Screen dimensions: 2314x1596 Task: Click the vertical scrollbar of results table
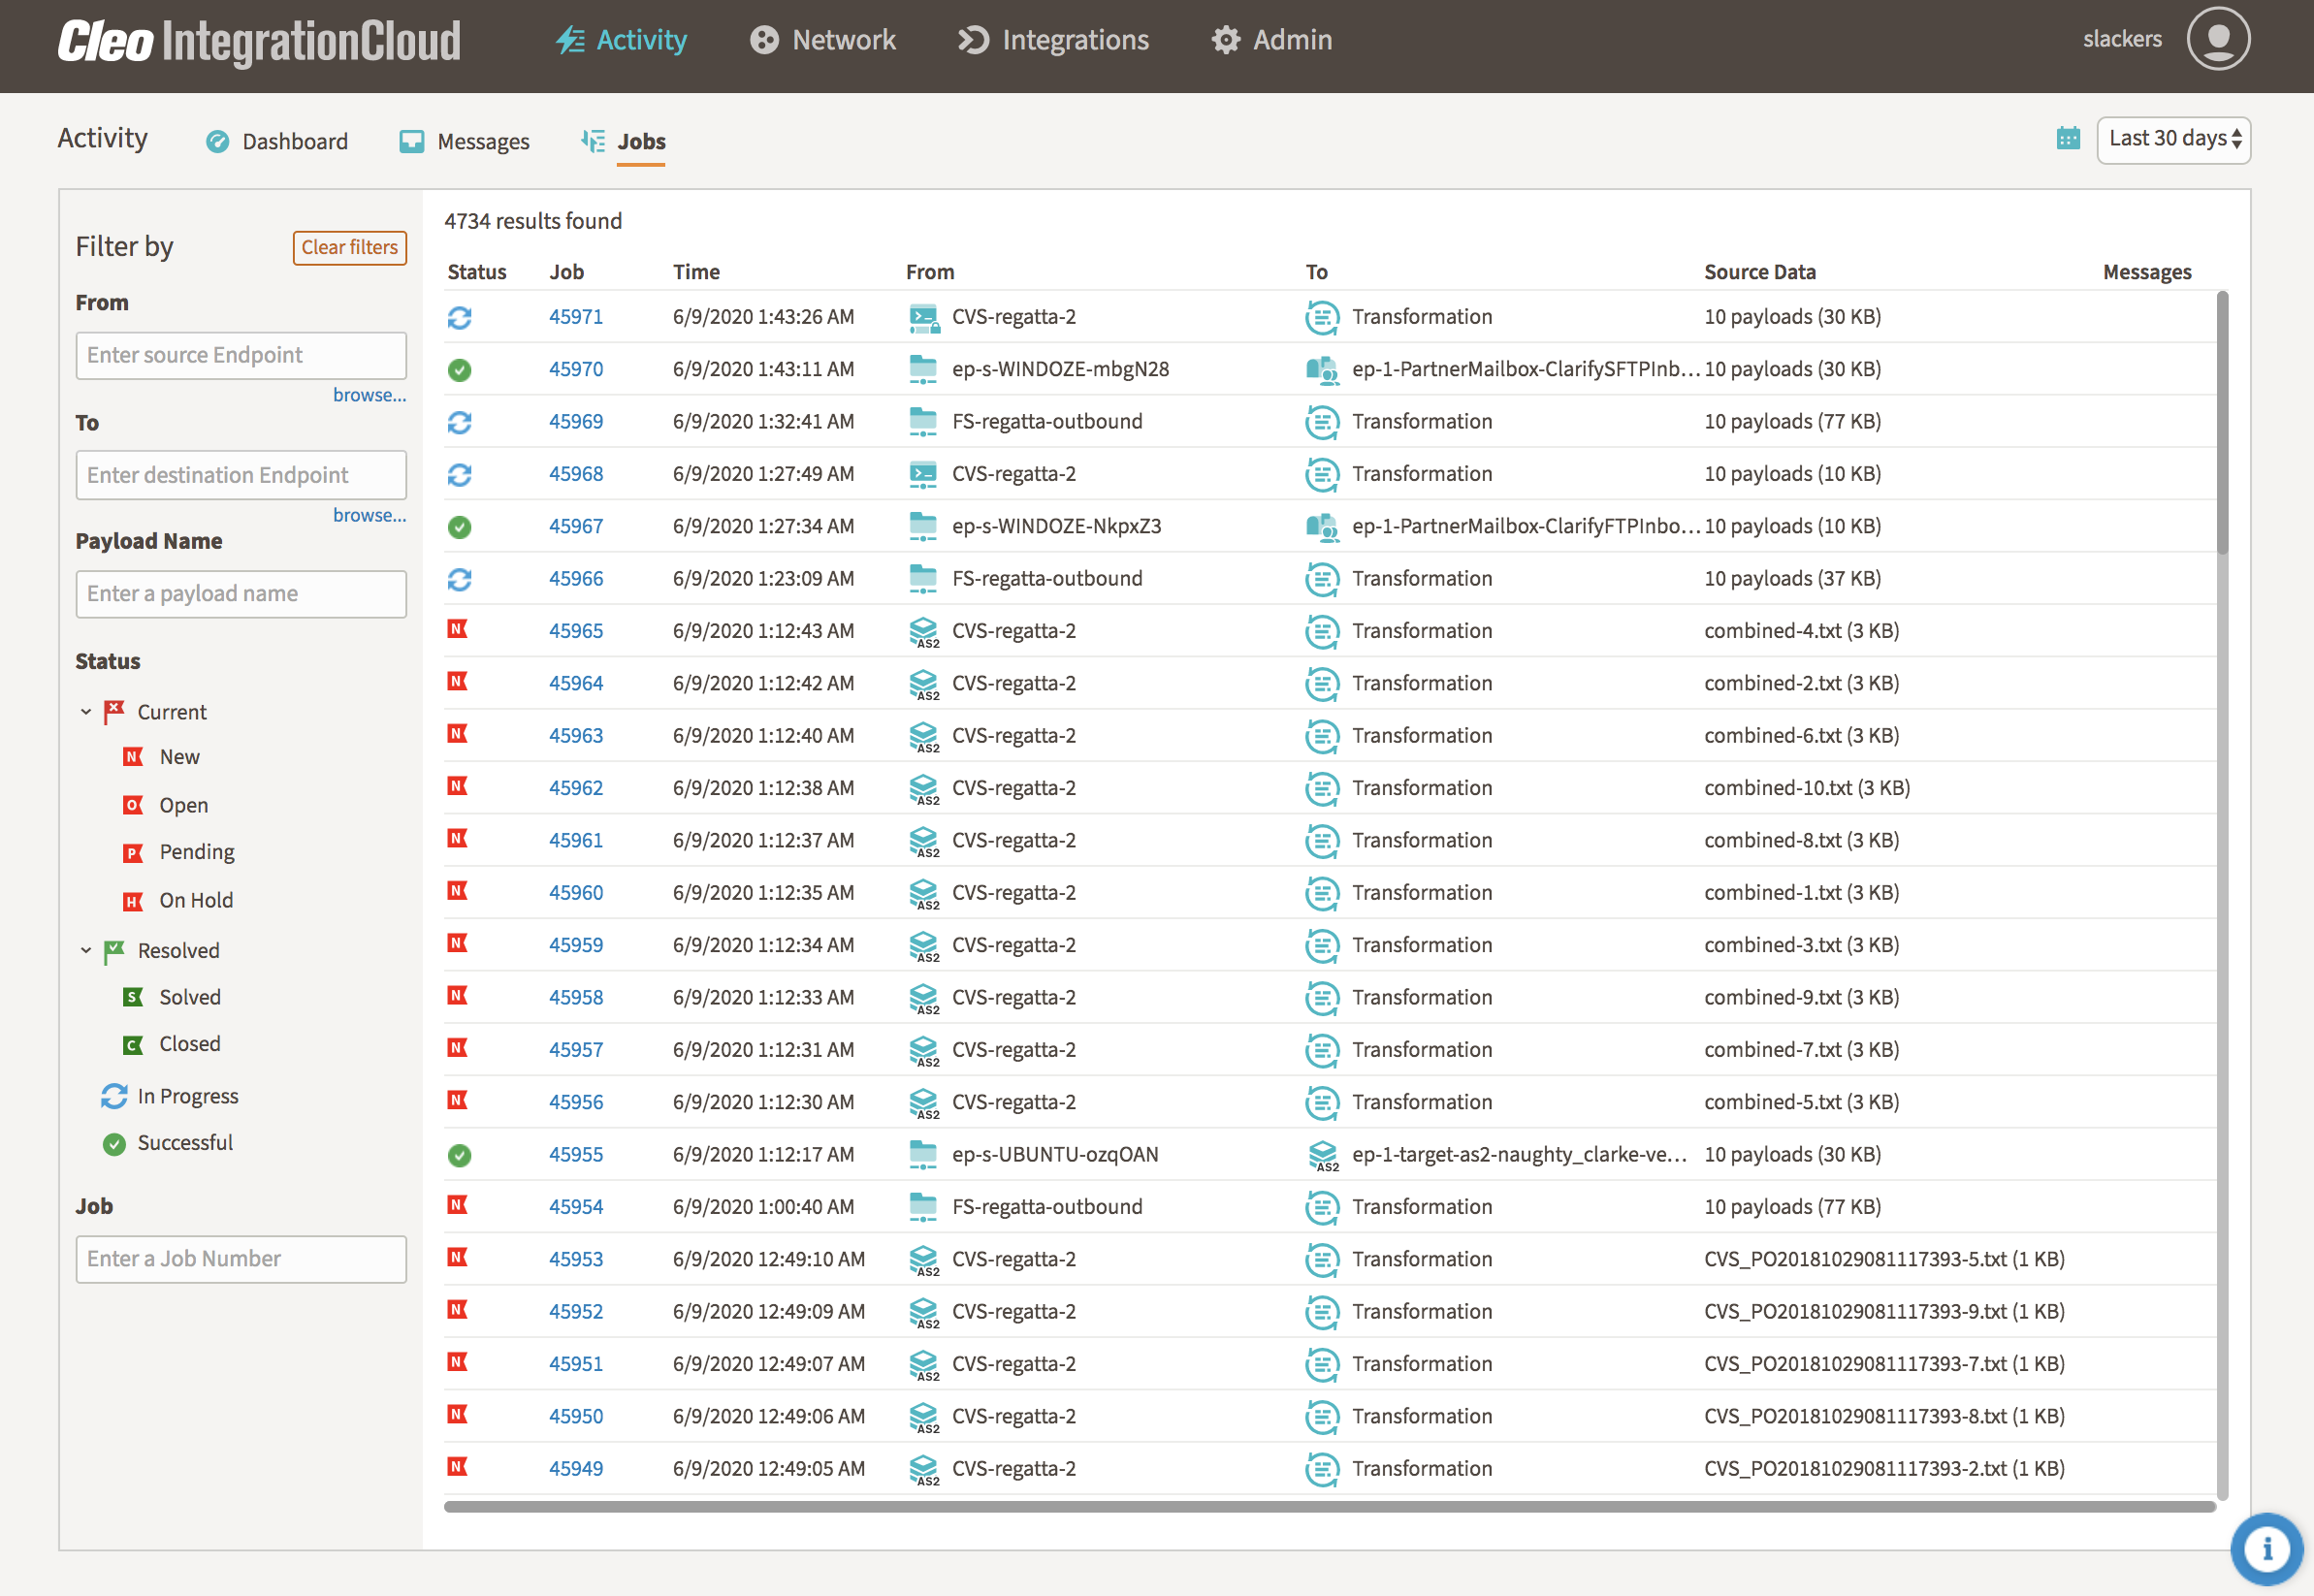2222,422
